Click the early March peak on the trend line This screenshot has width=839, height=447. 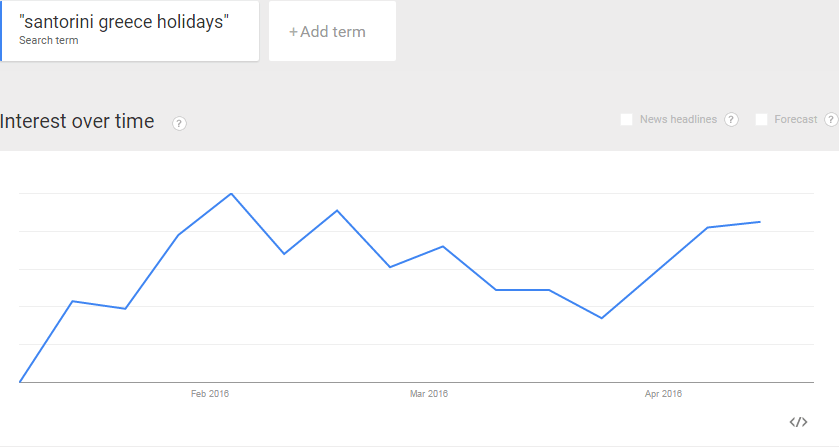point(443,246)
